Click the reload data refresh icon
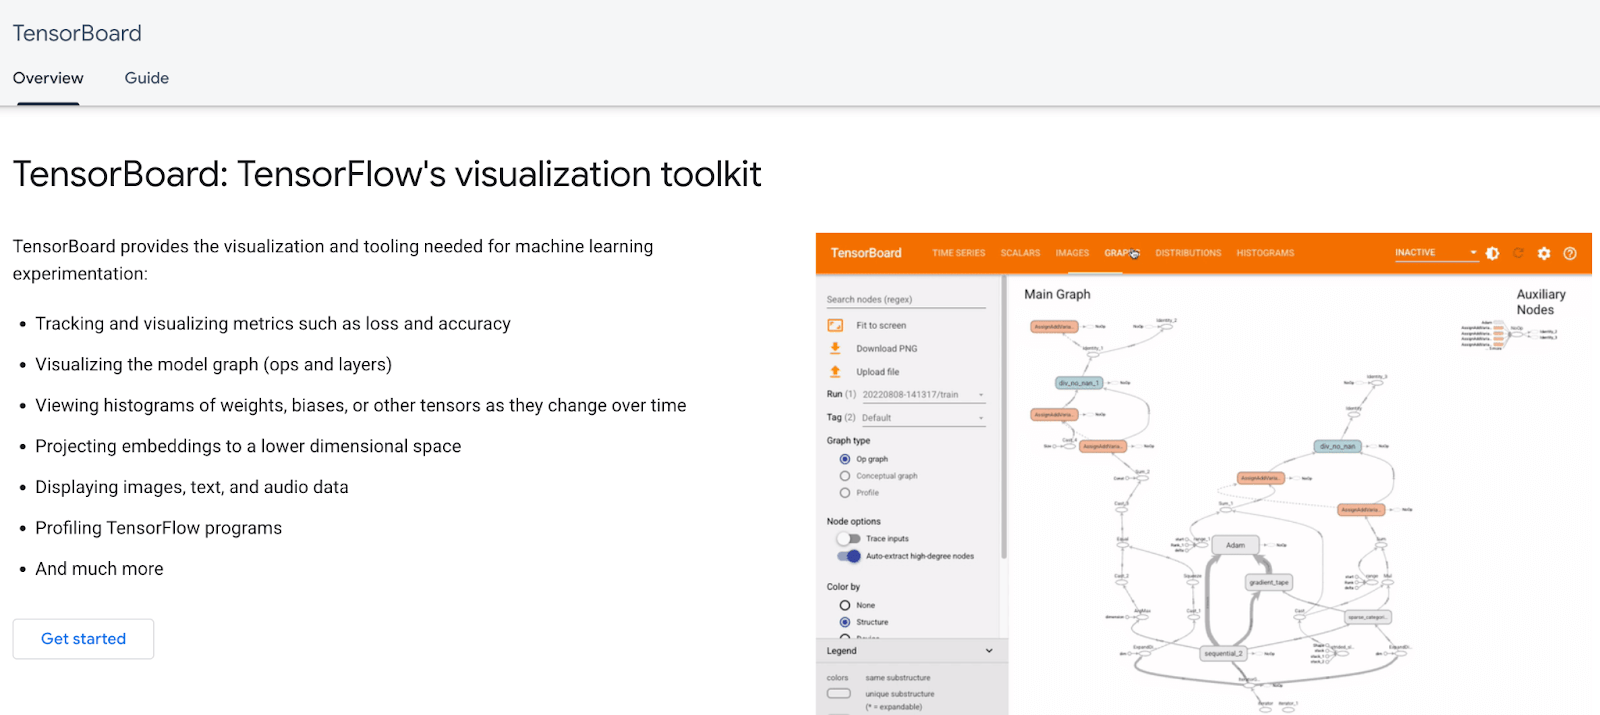 [1518, 254]
